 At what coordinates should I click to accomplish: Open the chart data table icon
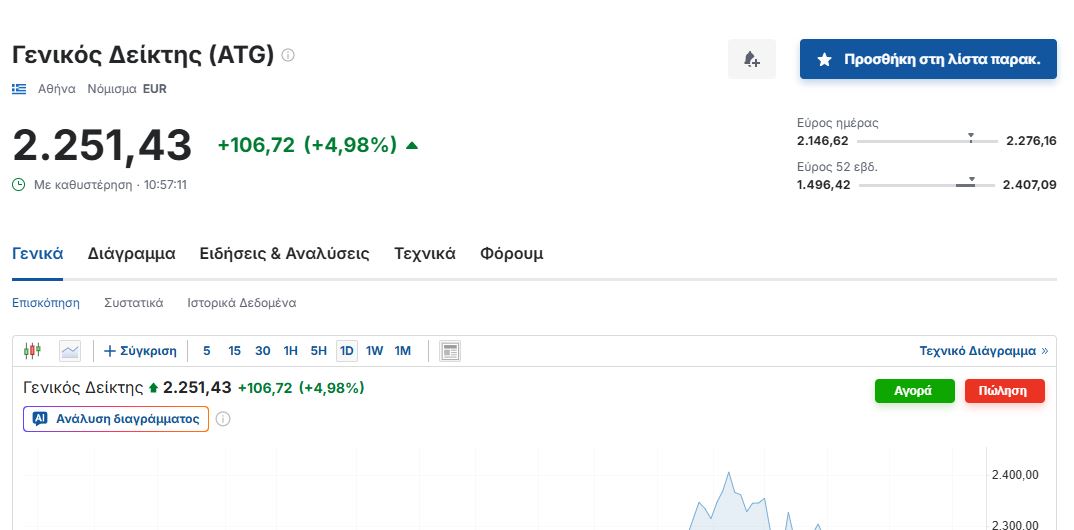[450, 351]
